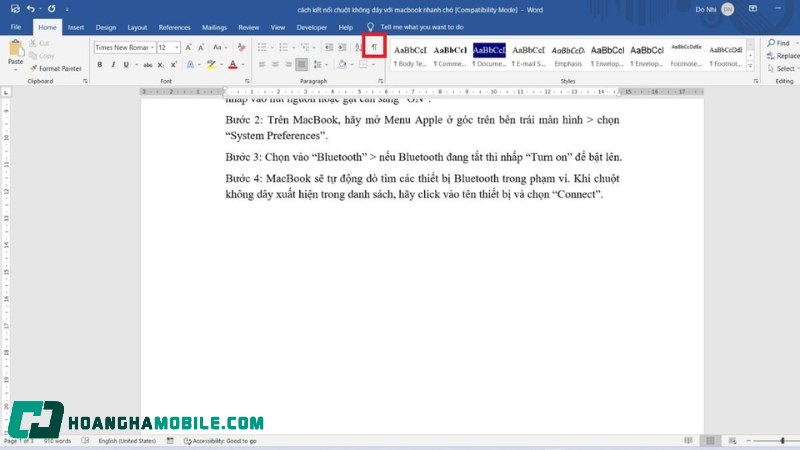The height and width of the screenshot is (450, 800).
Task: Click the Paste button
Action: tap(15, 55)
